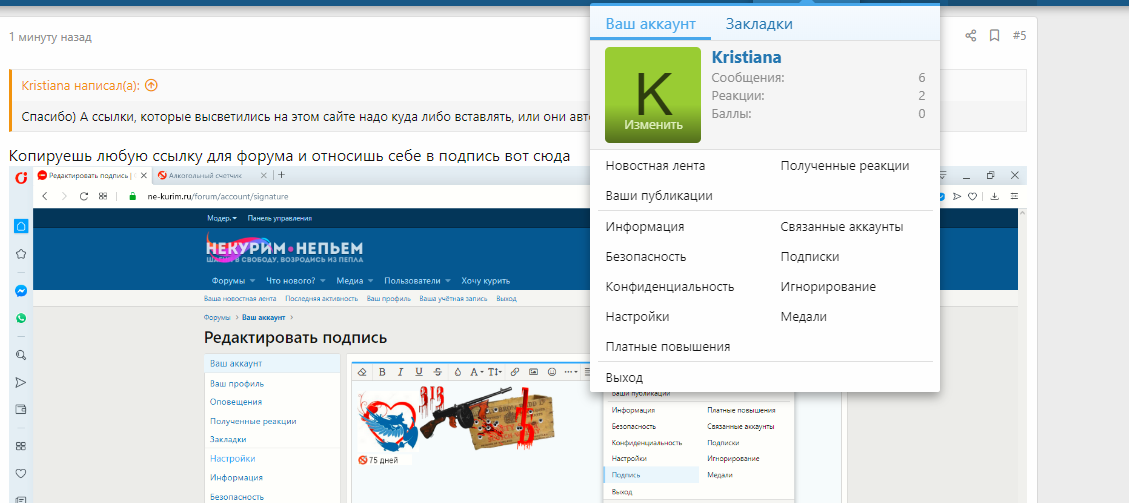This screenshot has height=503, width=1129.
Task: Toggle underline in the signature editor
Action: pyautogui.click(x=419, y=372)
